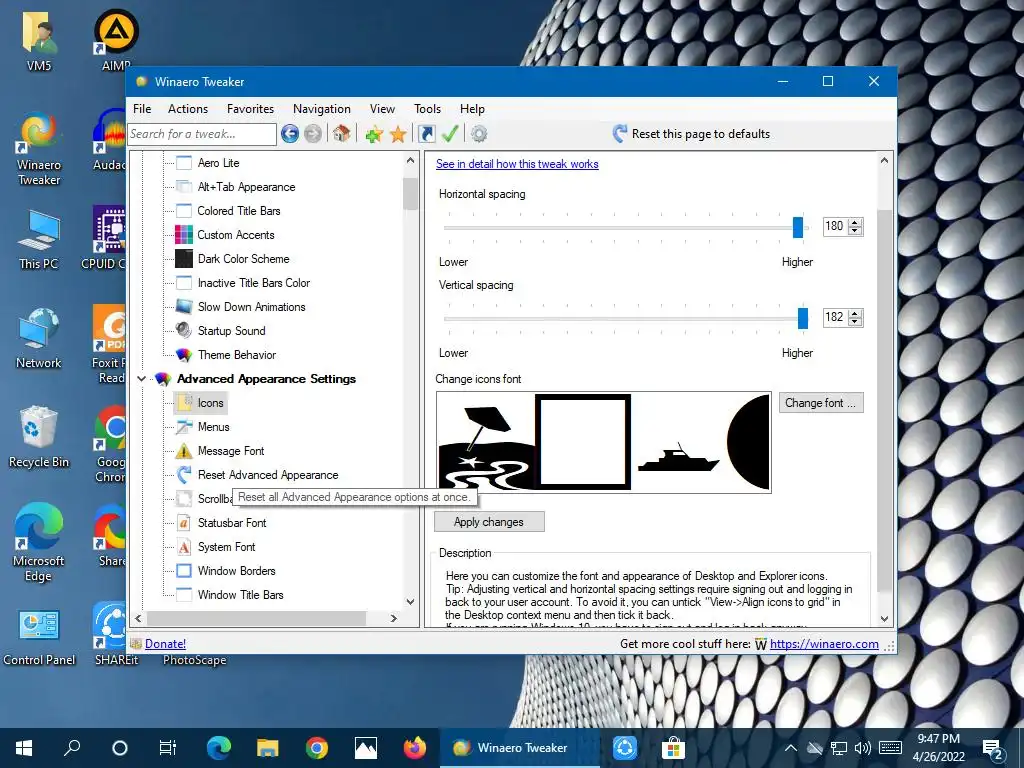Screen dimensions: 1024x768
Task: Click the Dark Color Scheme icon
Action: pos(184,259)
